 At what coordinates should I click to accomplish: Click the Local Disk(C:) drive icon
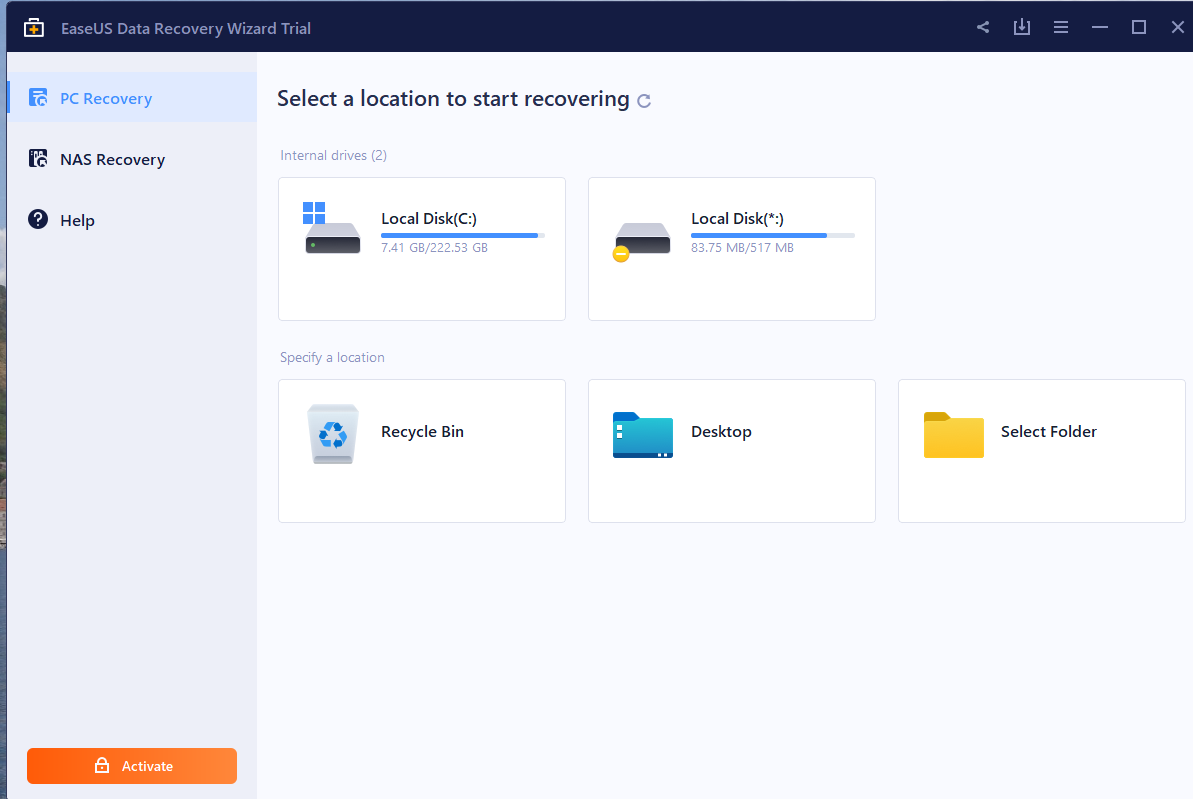(332, 228)
